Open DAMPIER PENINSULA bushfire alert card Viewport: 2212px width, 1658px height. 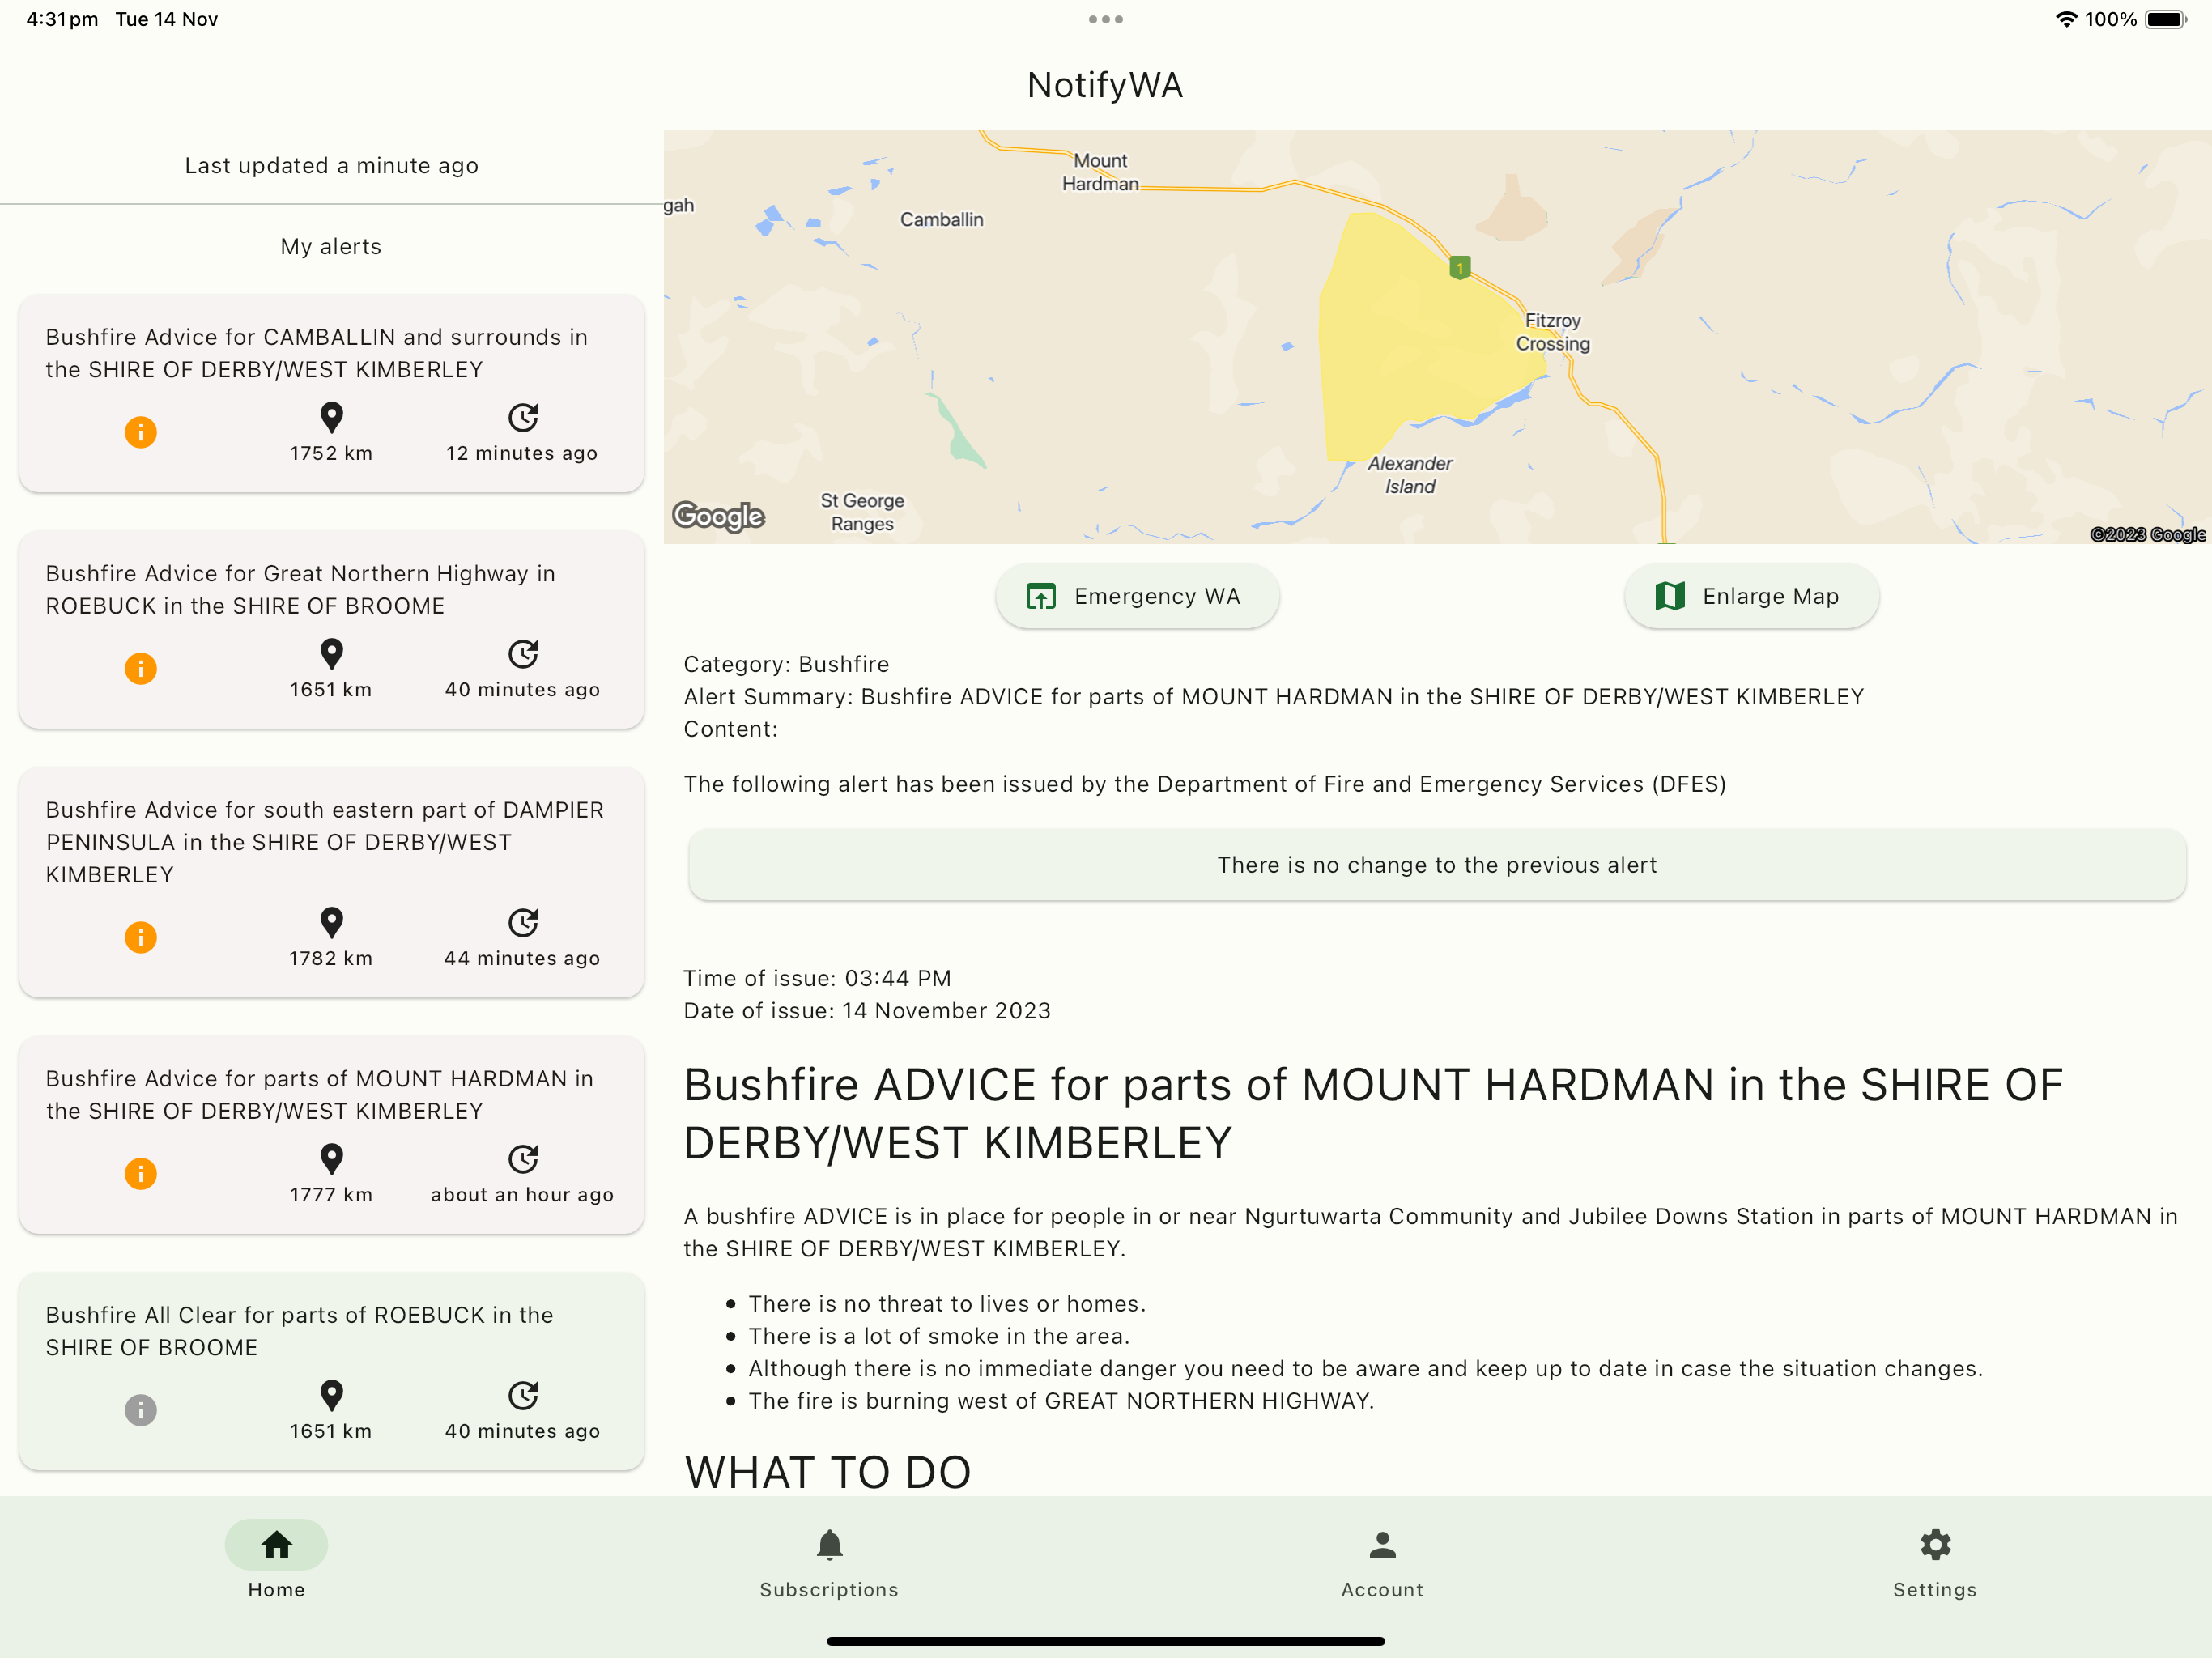tap(331, 882)
